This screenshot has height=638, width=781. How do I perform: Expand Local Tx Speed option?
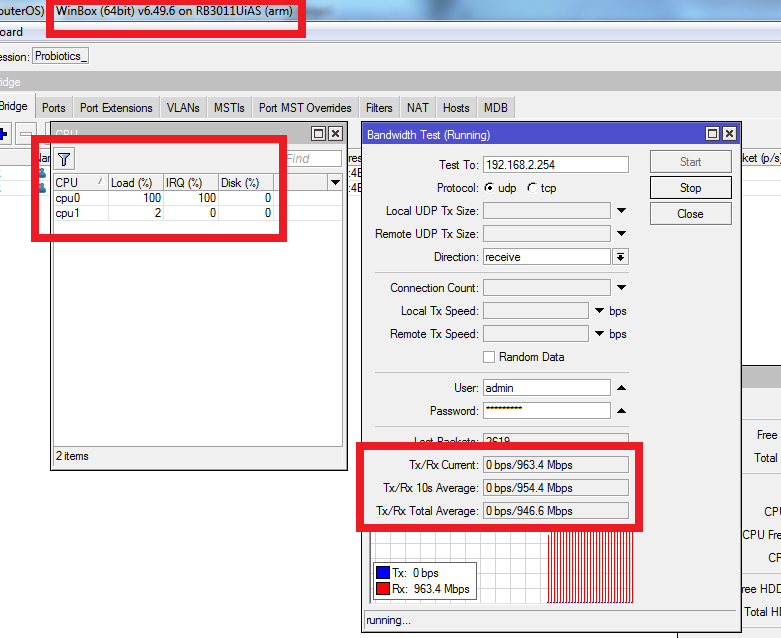(x=599, y=311)
